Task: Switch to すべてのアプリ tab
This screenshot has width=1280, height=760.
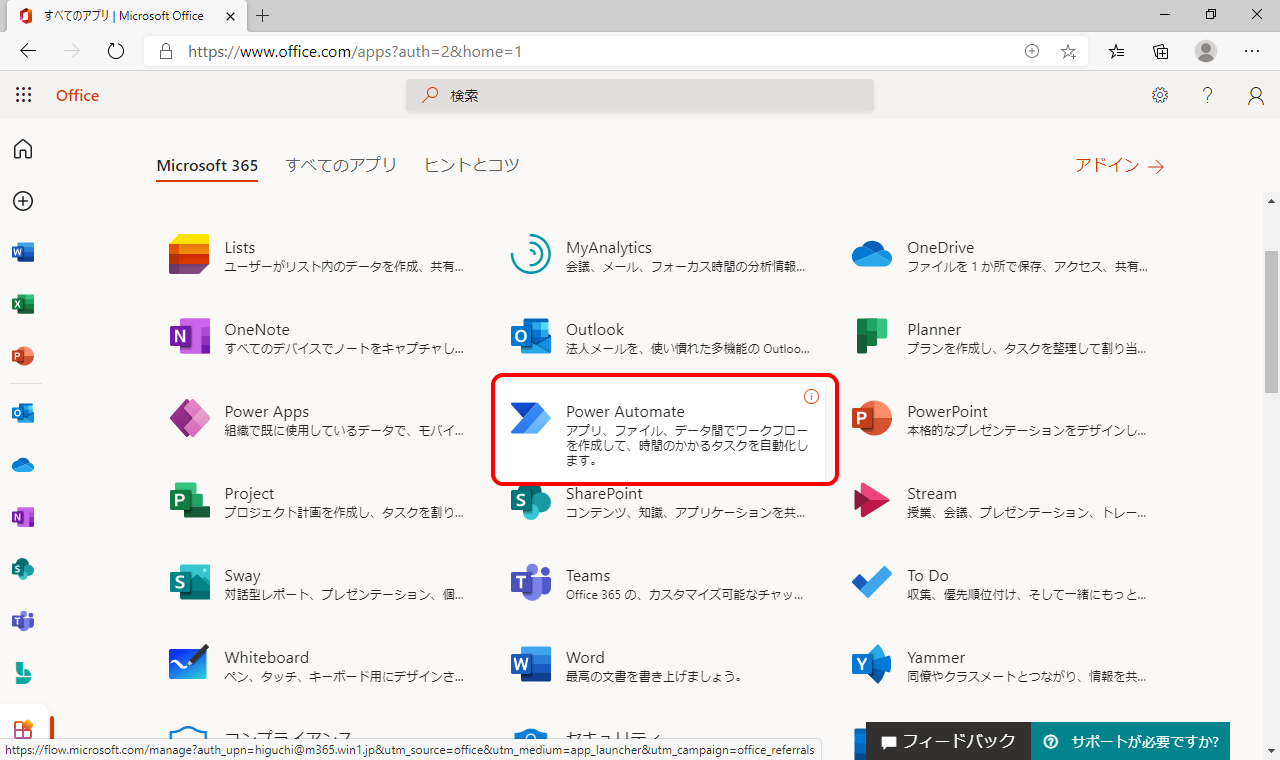Action: coord(341,165)
